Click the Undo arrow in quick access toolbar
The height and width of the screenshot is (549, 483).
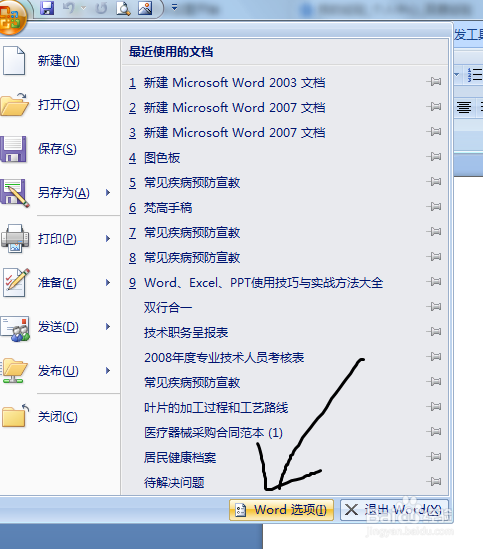click(68, 7)
